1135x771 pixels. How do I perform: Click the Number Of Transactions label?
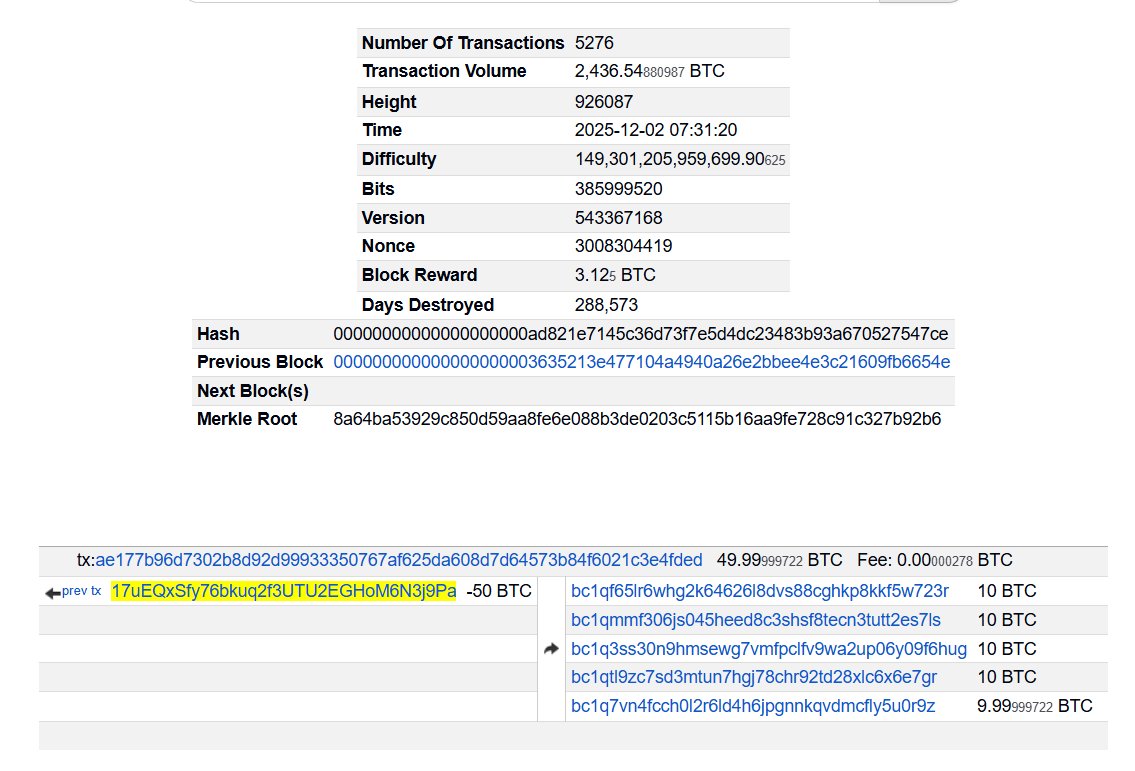(463, 43)
